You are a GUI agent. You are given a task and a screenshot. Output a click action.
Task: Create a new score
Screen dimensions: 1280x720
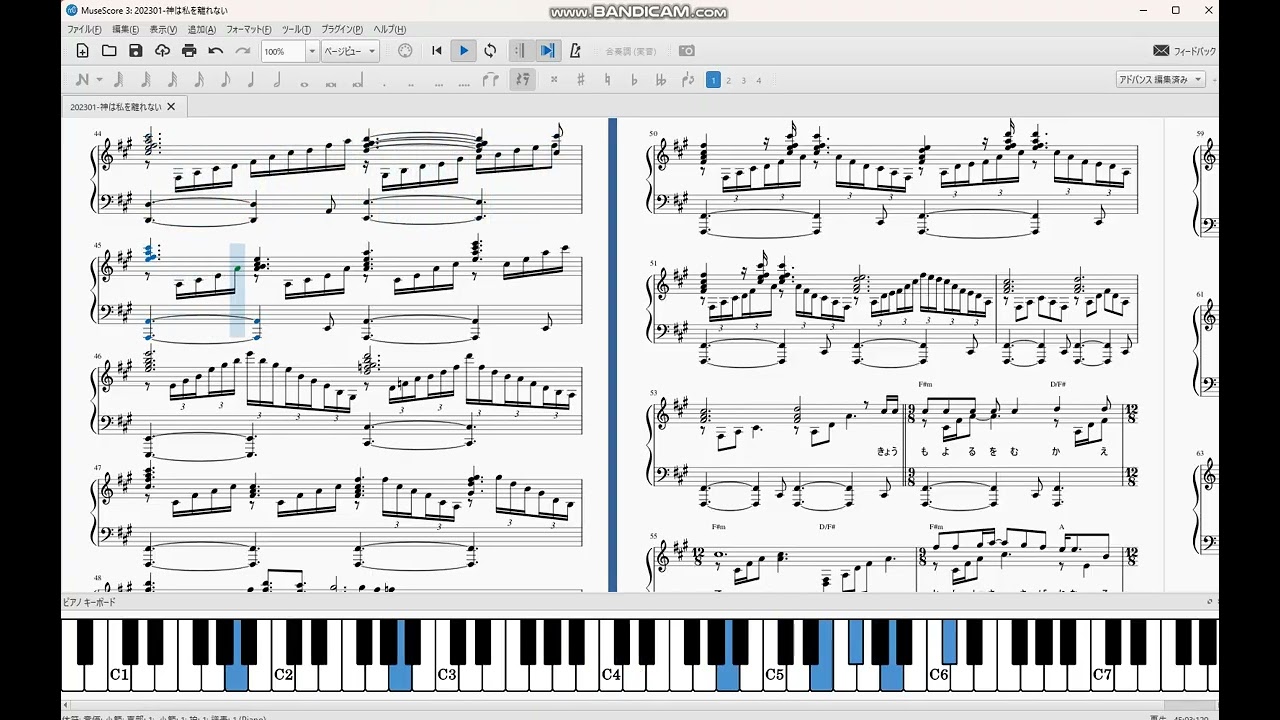pyautogui.click(x=83, y=51)
